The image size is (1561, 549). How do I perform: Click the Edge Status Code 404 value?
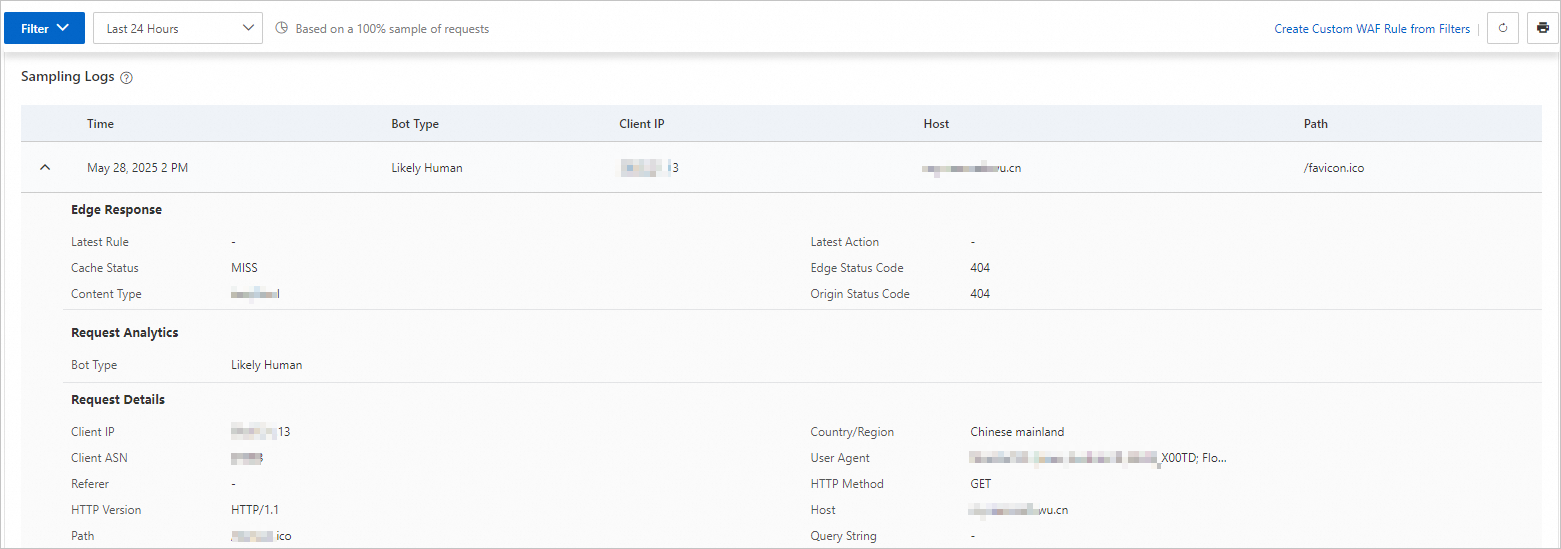tap(980, 268)
